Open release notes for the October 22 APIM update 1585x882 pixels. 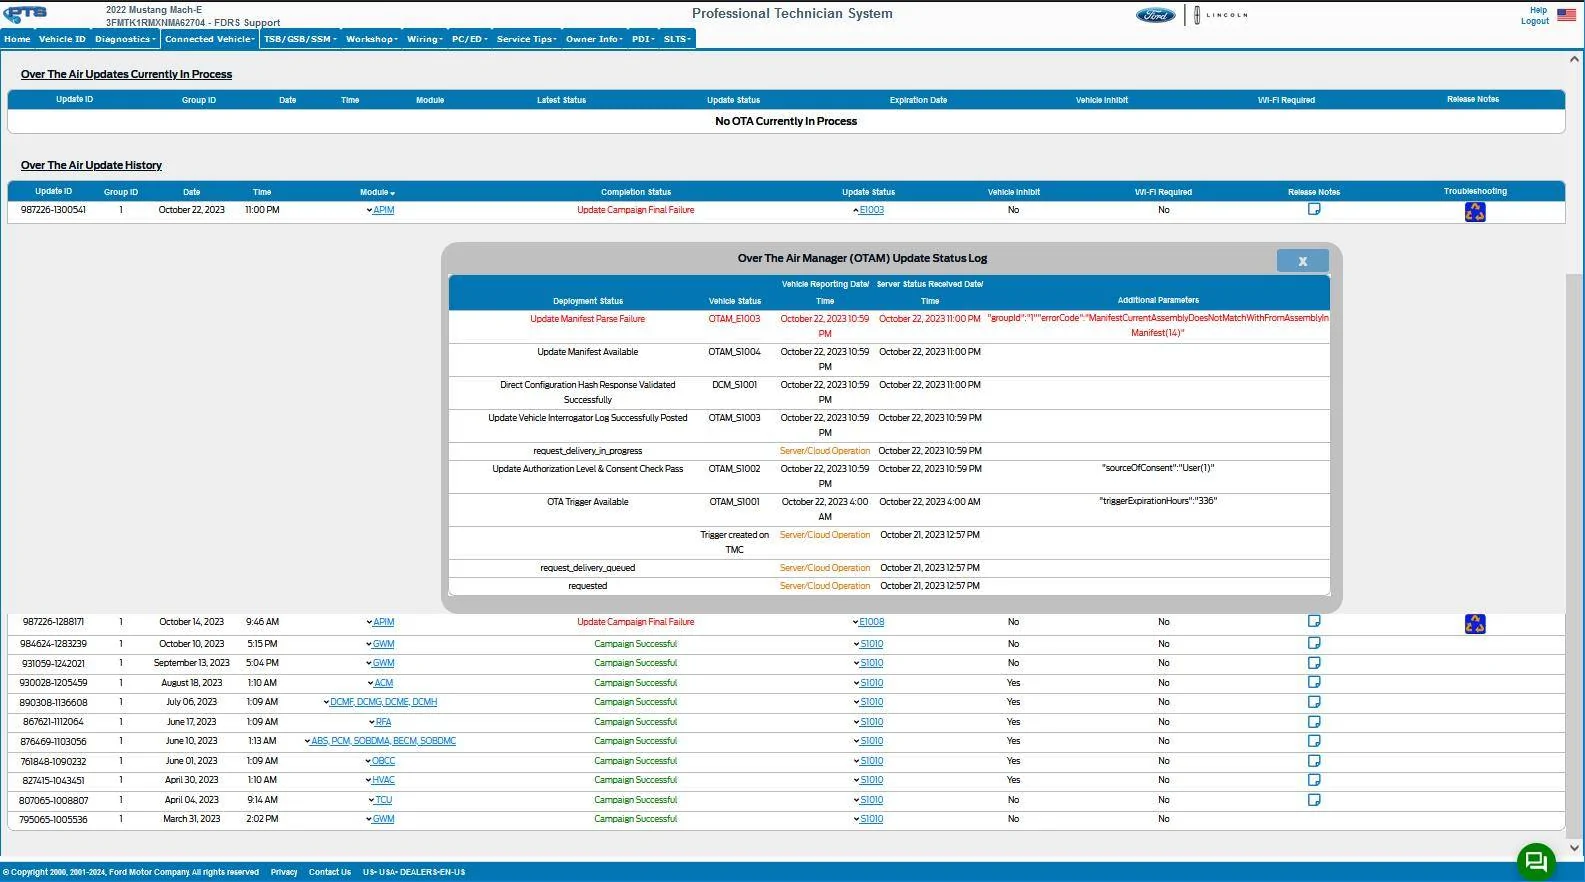tap(1314, 209)
